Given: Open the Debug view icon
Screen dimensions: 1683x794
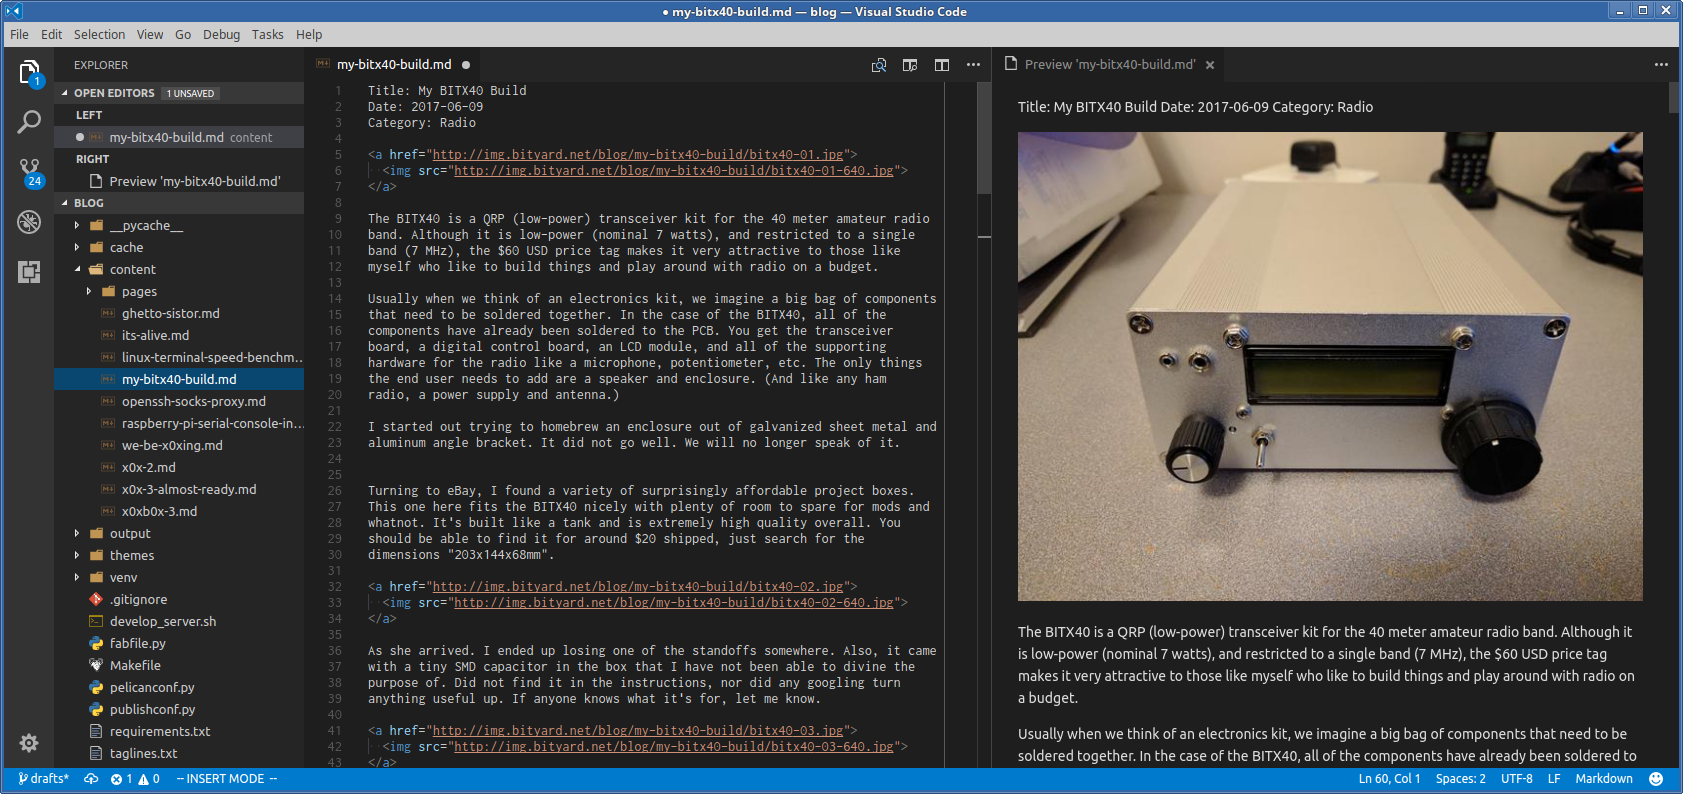Looking at the screenshot, I should [x=29, y=222].
